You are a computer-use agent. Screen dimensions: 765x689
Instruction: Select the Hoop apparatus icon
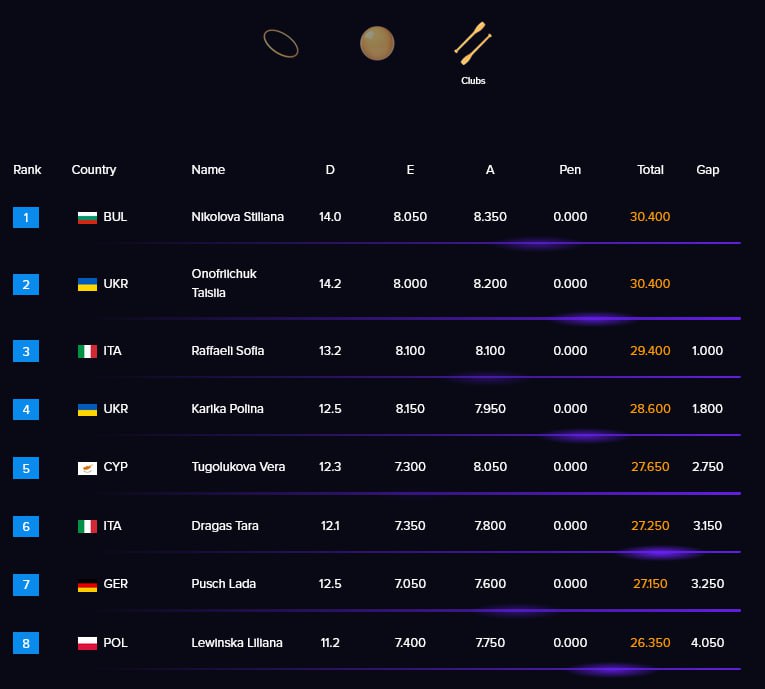click(x=281, y=43)
